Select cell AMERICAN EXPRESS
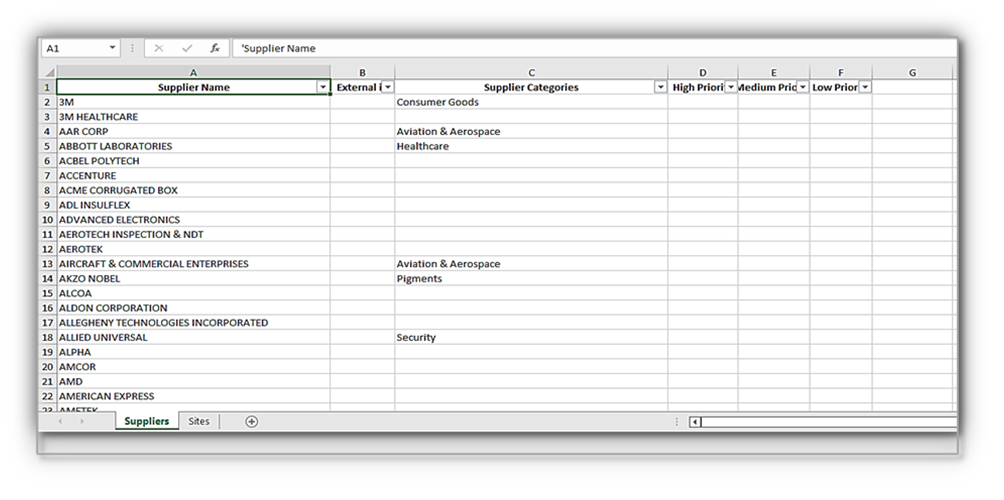1004x500 pixels. pos(193,396)
